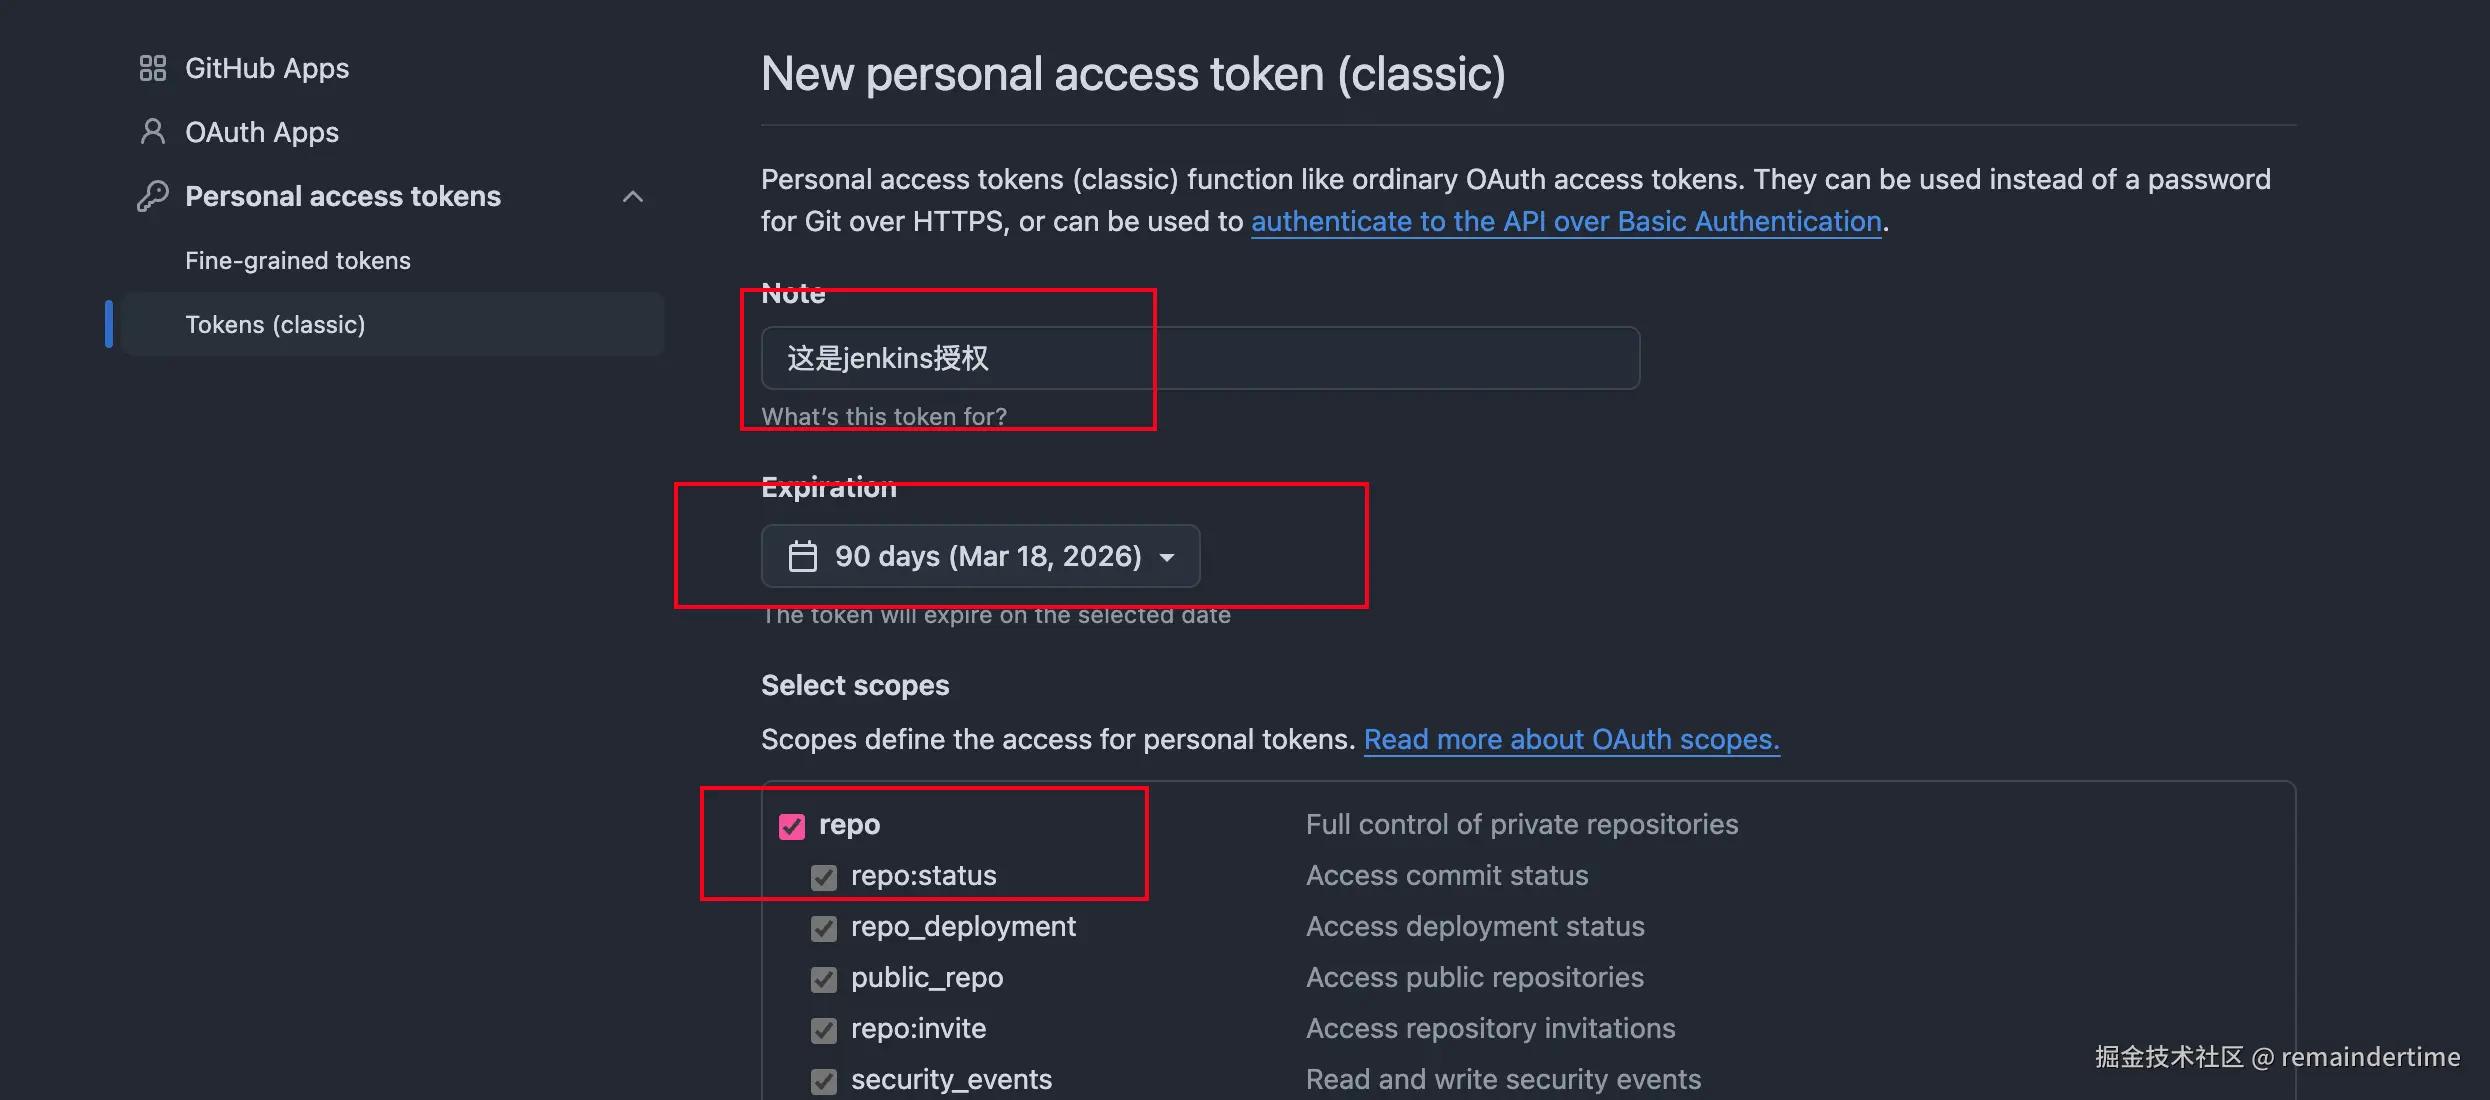The width and height of the screenshot is (2490, 1100).
Task: Click the Personal access tokens key icon
Action: [x=152, y=196]
